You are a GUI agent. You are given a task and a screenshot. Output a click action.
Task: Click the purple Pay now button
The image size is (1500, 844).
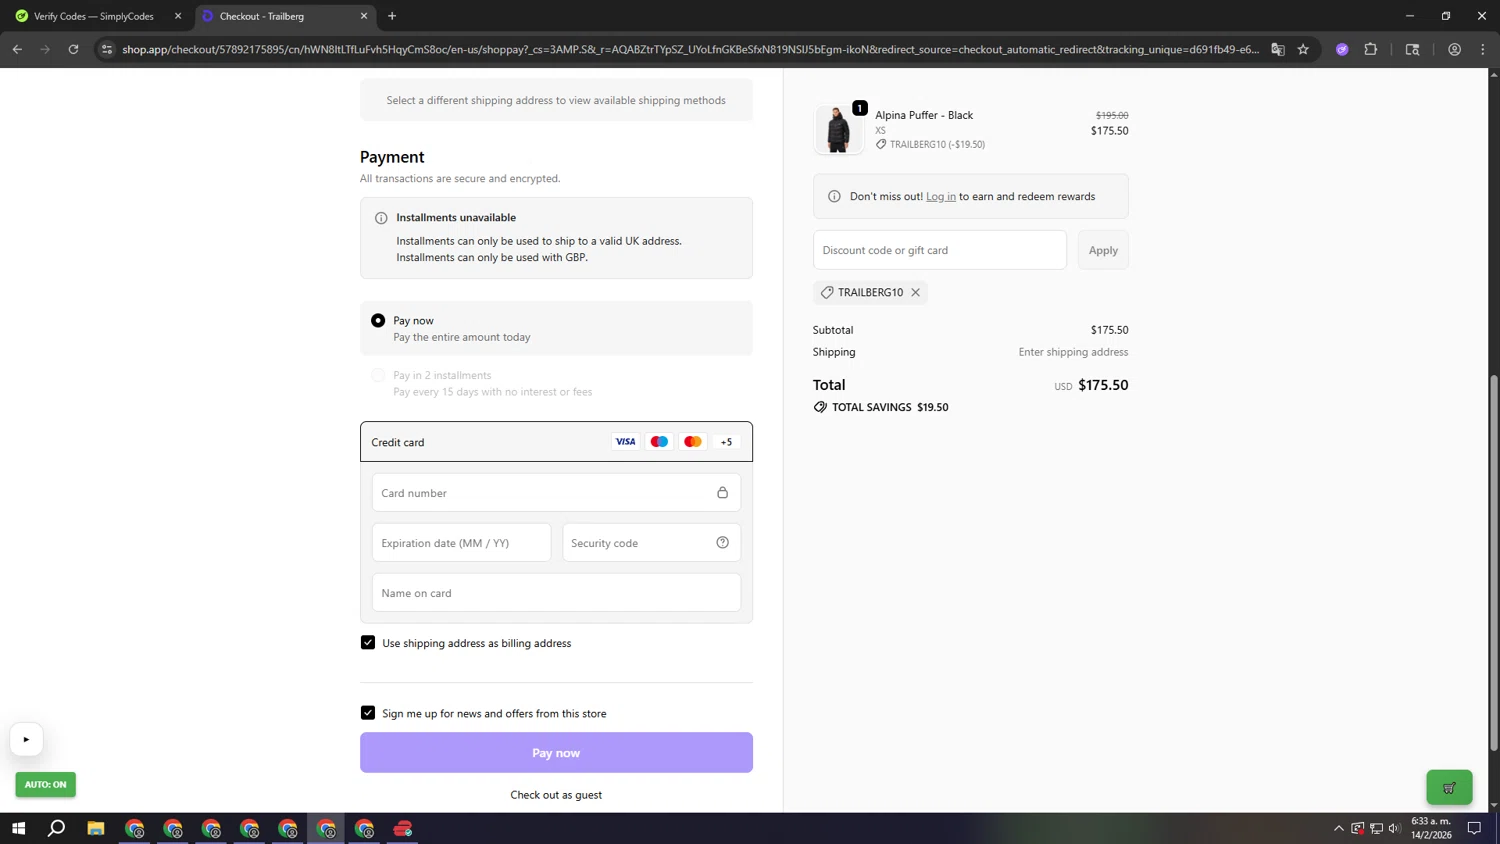tap(556, 752)
